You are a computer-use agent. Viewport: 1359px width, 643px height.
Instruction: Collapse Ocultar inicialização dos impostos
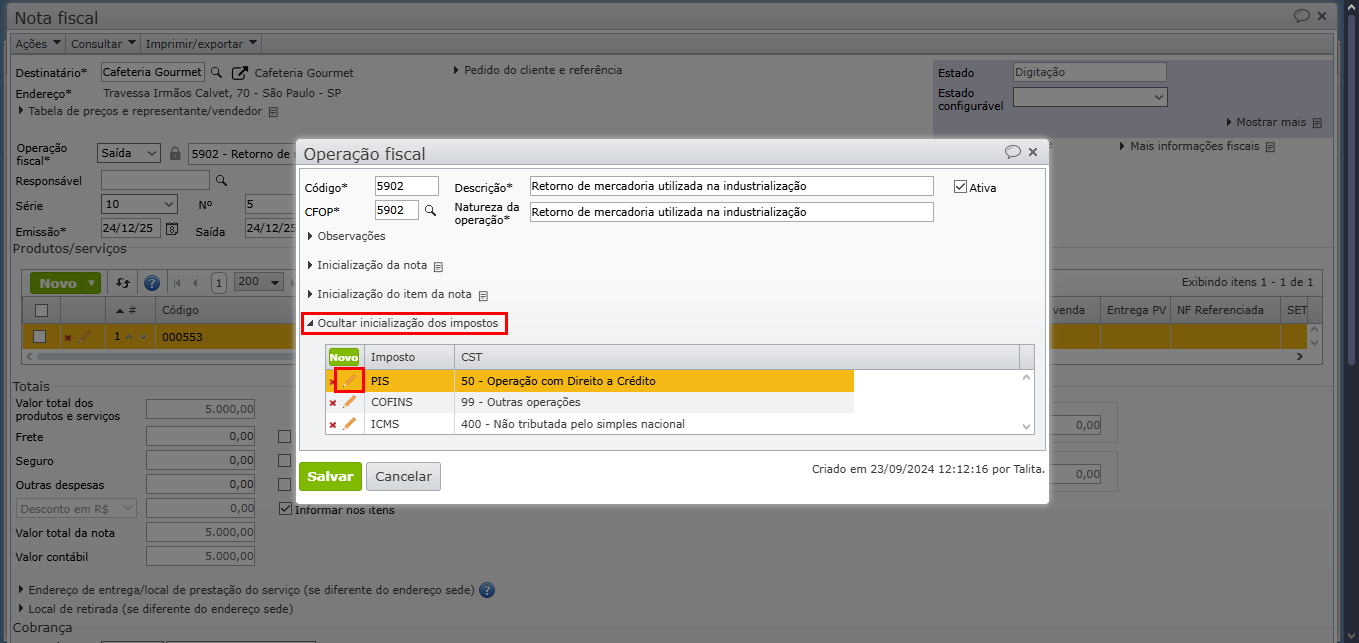402,323
